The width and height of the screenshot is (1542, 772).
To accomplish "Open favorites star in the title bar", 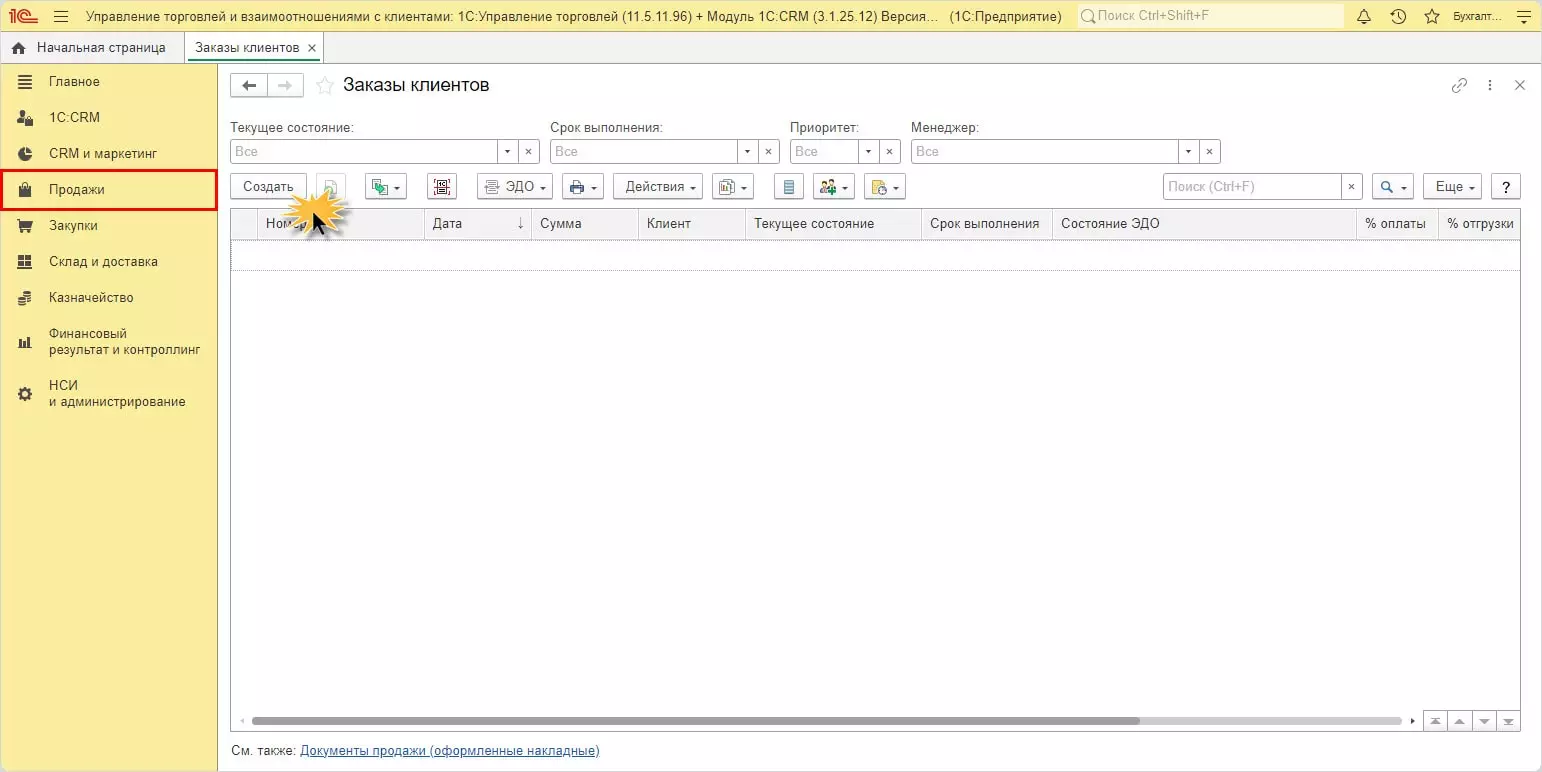I will click(1432, 17).
